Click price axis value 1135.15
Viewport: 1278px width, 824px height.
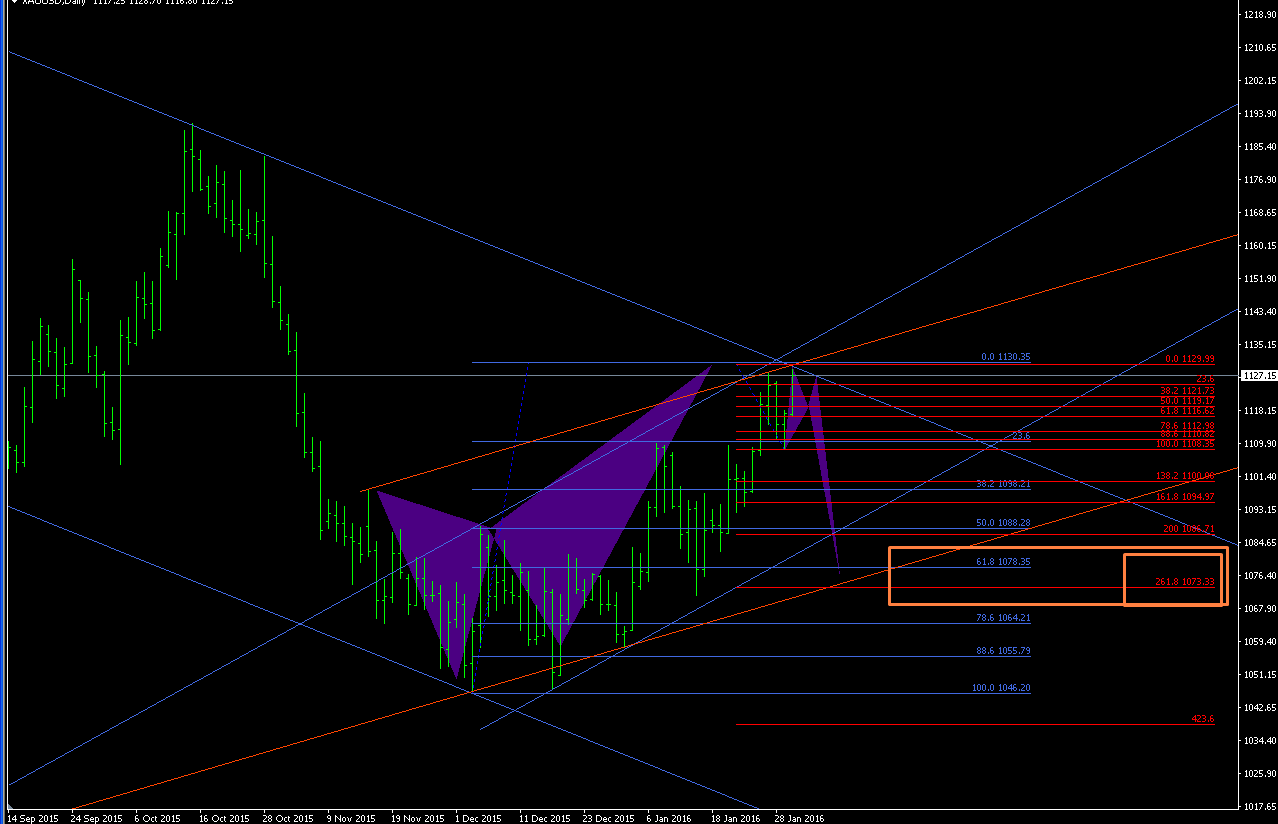(1259, 345)
